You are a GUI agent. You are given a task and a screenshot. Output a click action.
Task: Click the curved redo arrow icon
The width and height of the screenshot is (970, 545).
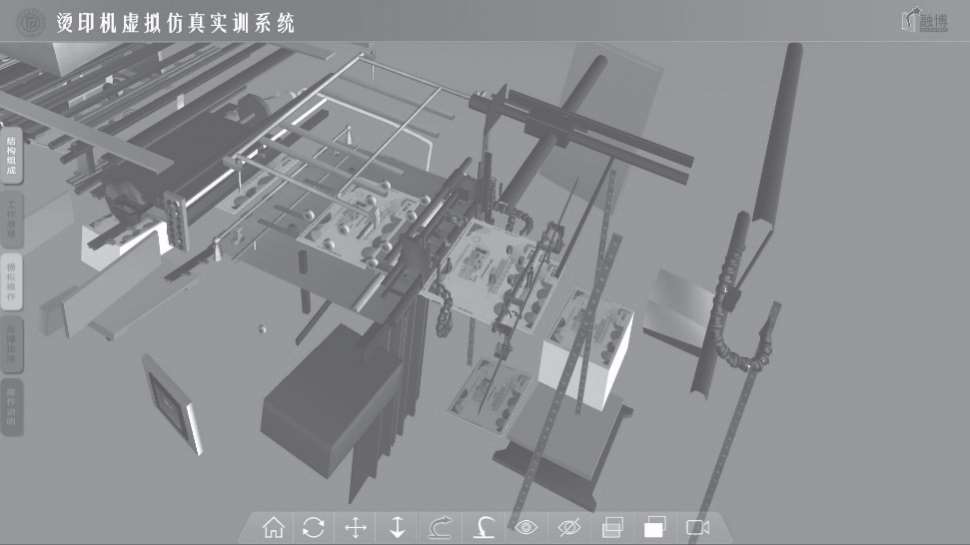(441, 528)
